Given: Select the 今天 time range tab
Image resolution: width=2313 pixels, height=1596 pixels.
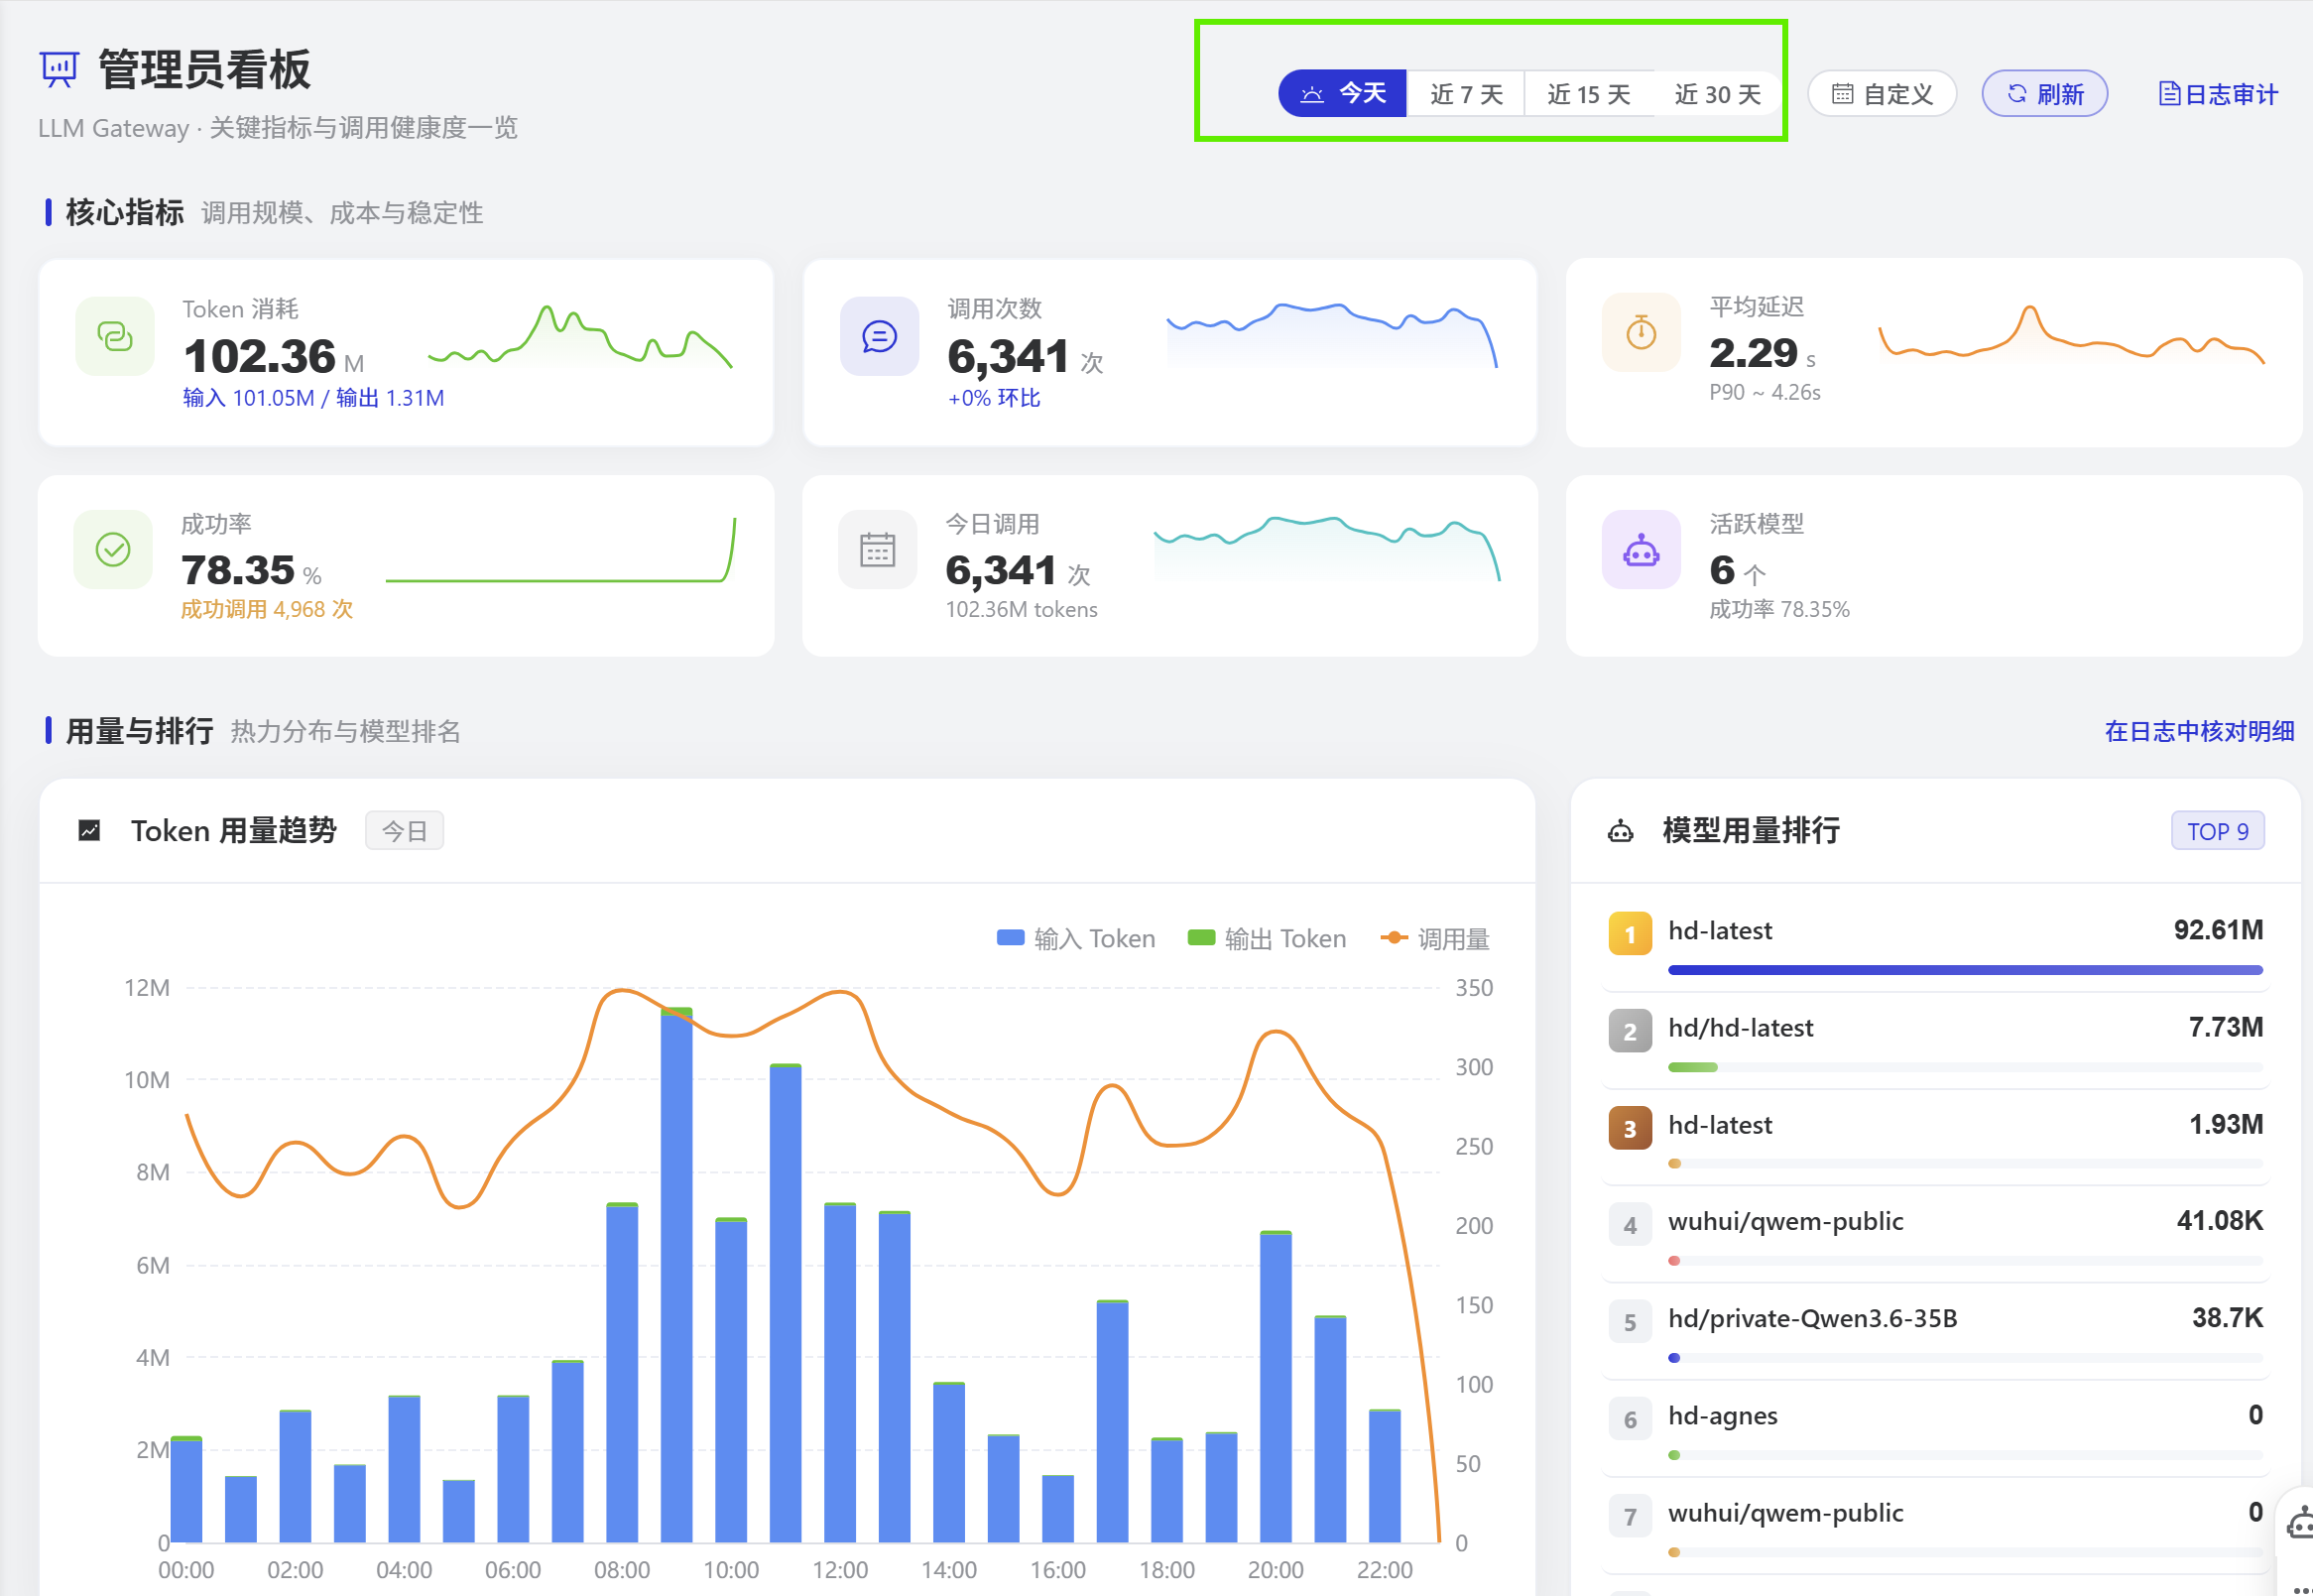Looking at the screenshot, I should [x=1342, y=93].
